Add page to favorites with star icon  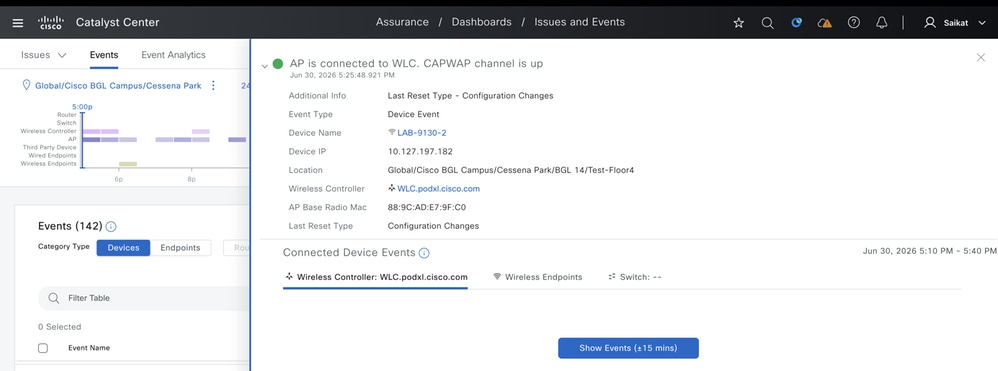738,23
